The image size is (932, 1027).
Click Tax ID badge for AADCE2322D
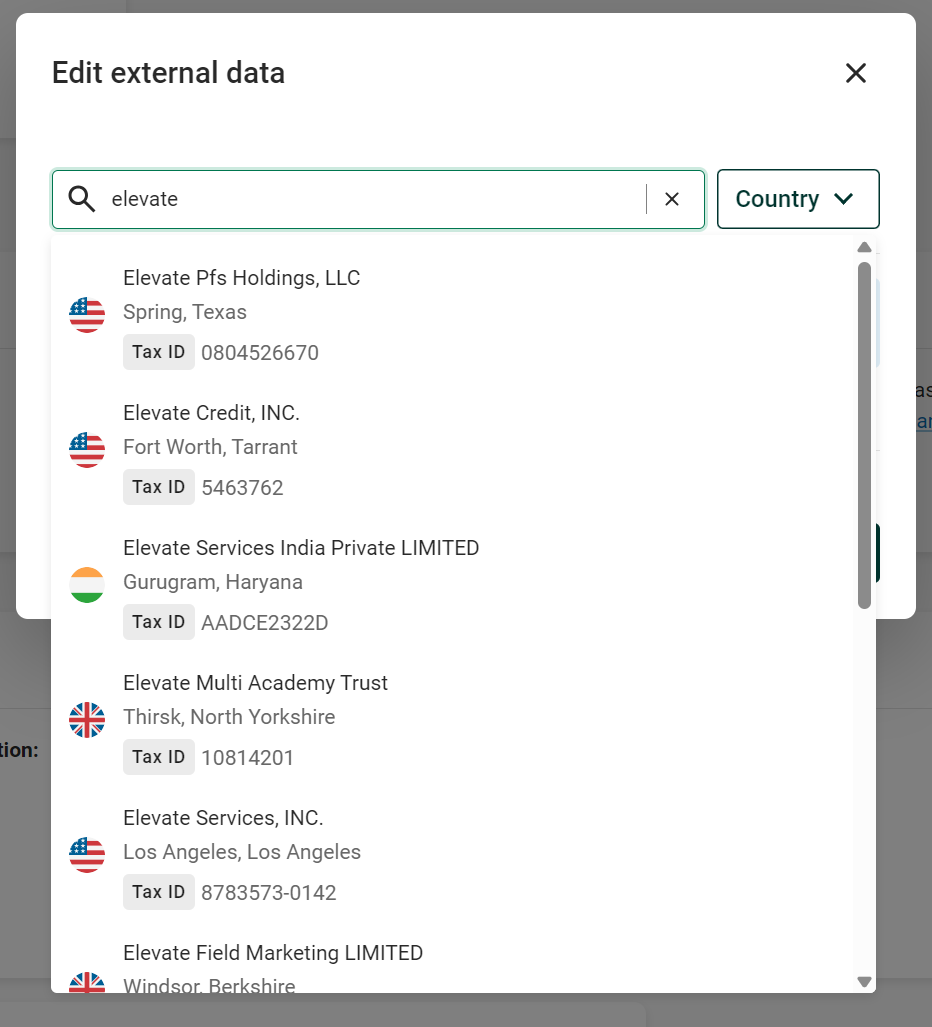pyautogui.click(x=158, y=622)
